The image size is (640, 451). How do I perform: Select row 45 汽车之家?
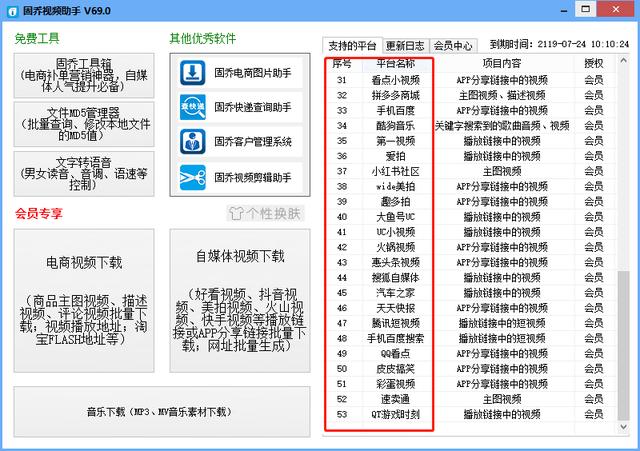coord(471,293)
